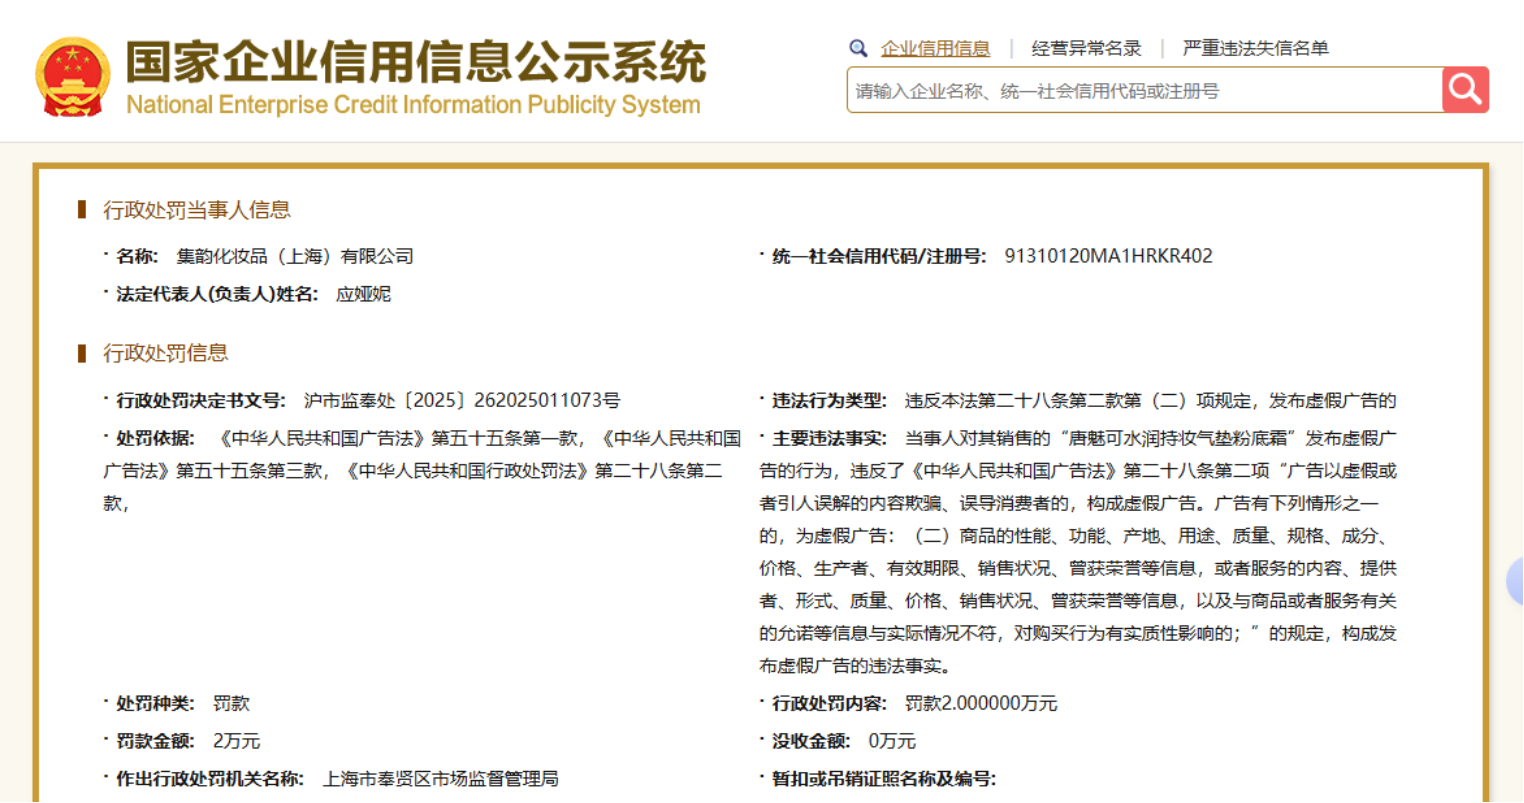Screen dimensions: 1524x803
Task: Click the 法定代表人(负责人)姓名 label
Action: coord(217,294)
